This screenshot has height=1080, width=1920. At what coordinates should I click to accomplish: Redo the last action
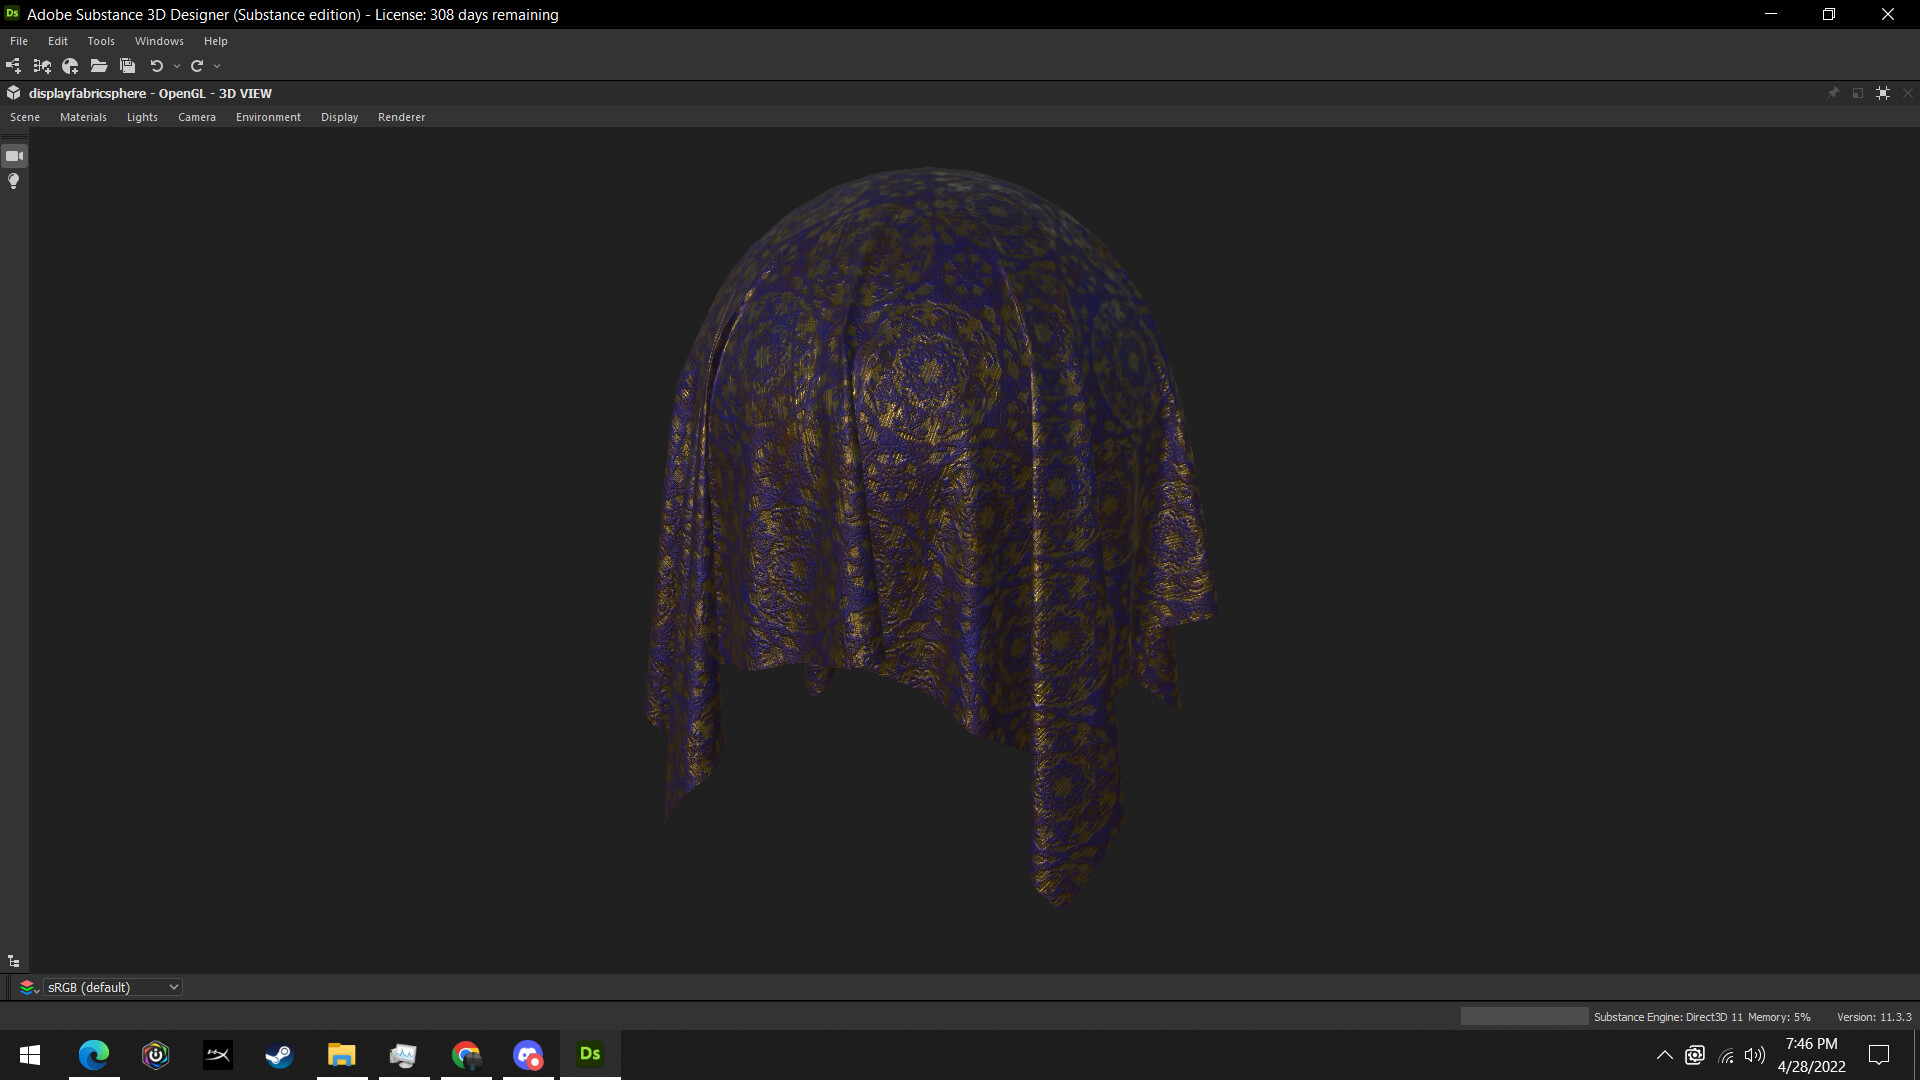197,65
